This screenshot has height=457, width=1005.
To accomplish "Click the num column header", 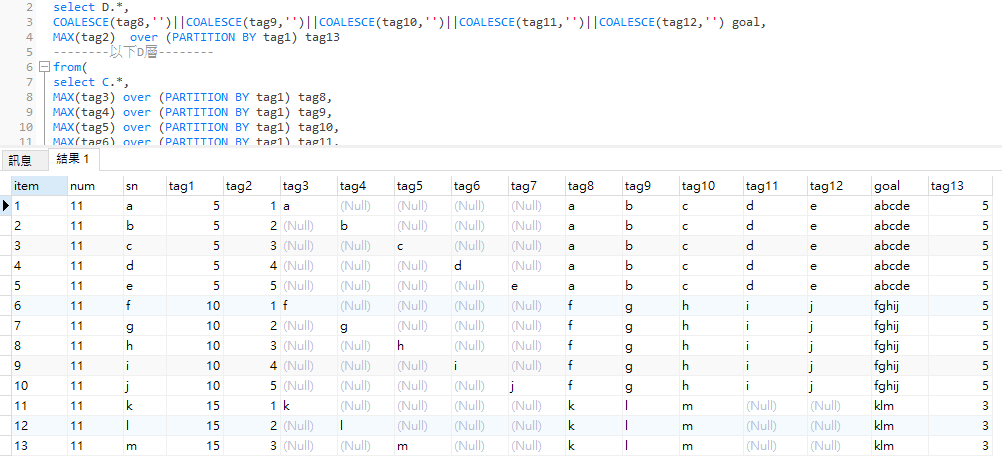I will pos(95,186).
